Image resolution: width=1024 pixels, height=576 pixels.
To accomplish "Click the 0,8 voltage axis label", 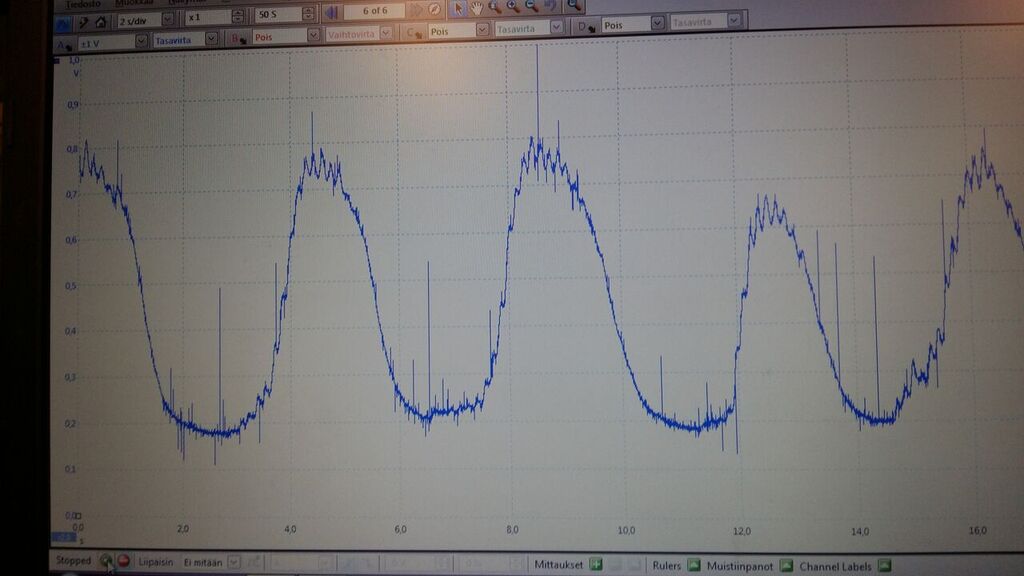I will (x=72, y=149).
